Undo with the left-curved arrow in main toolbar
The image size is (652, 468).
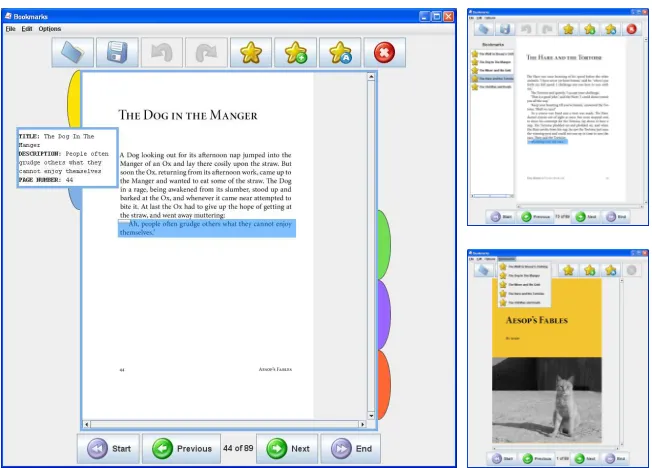click(162, 52)
